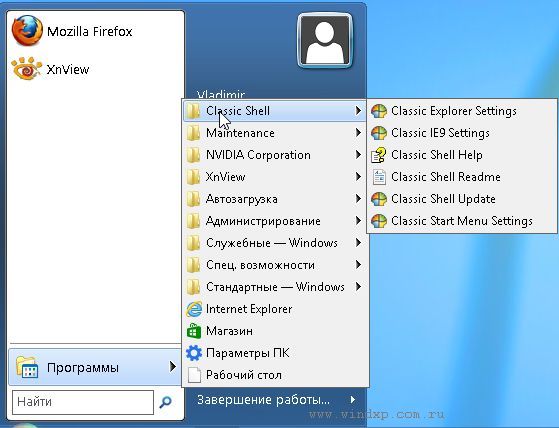Select the Спец. возможности folder label
The height and width of the screenshot is (428, 559).
tap(260, 265)
